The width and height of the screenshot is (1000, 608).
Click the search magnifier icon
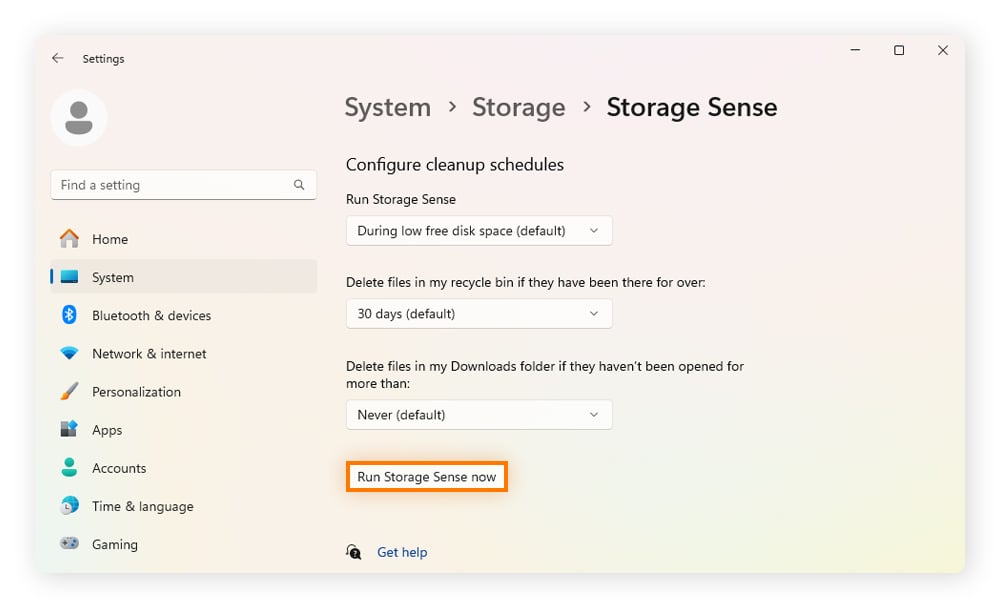click(x=299, y=185)
